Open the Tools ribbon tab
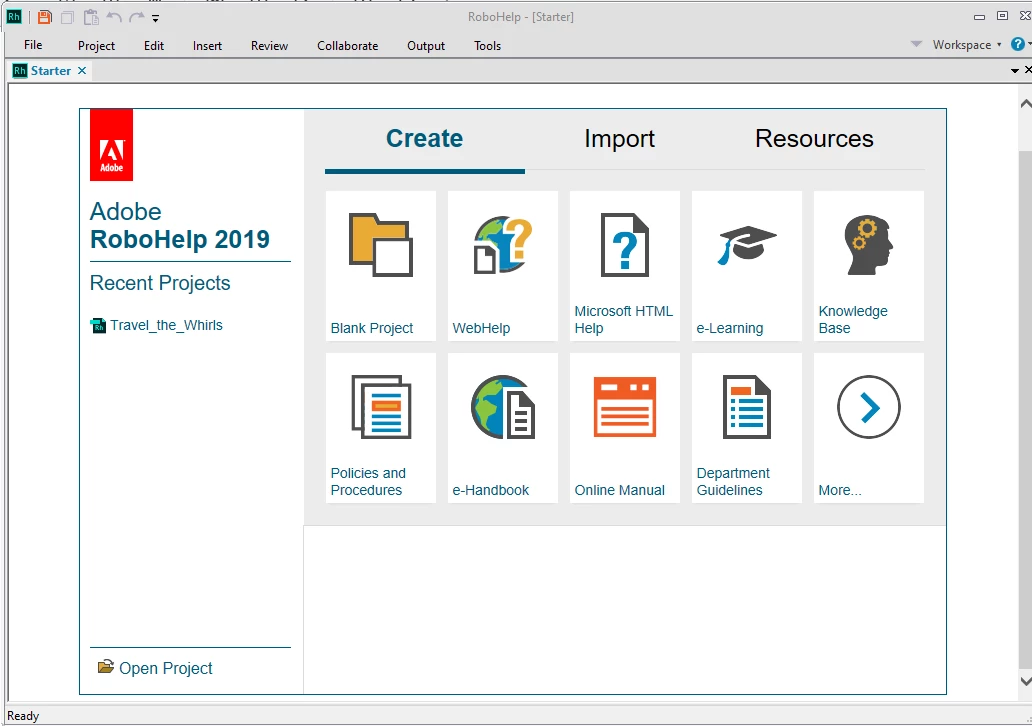 click(488, 45)
